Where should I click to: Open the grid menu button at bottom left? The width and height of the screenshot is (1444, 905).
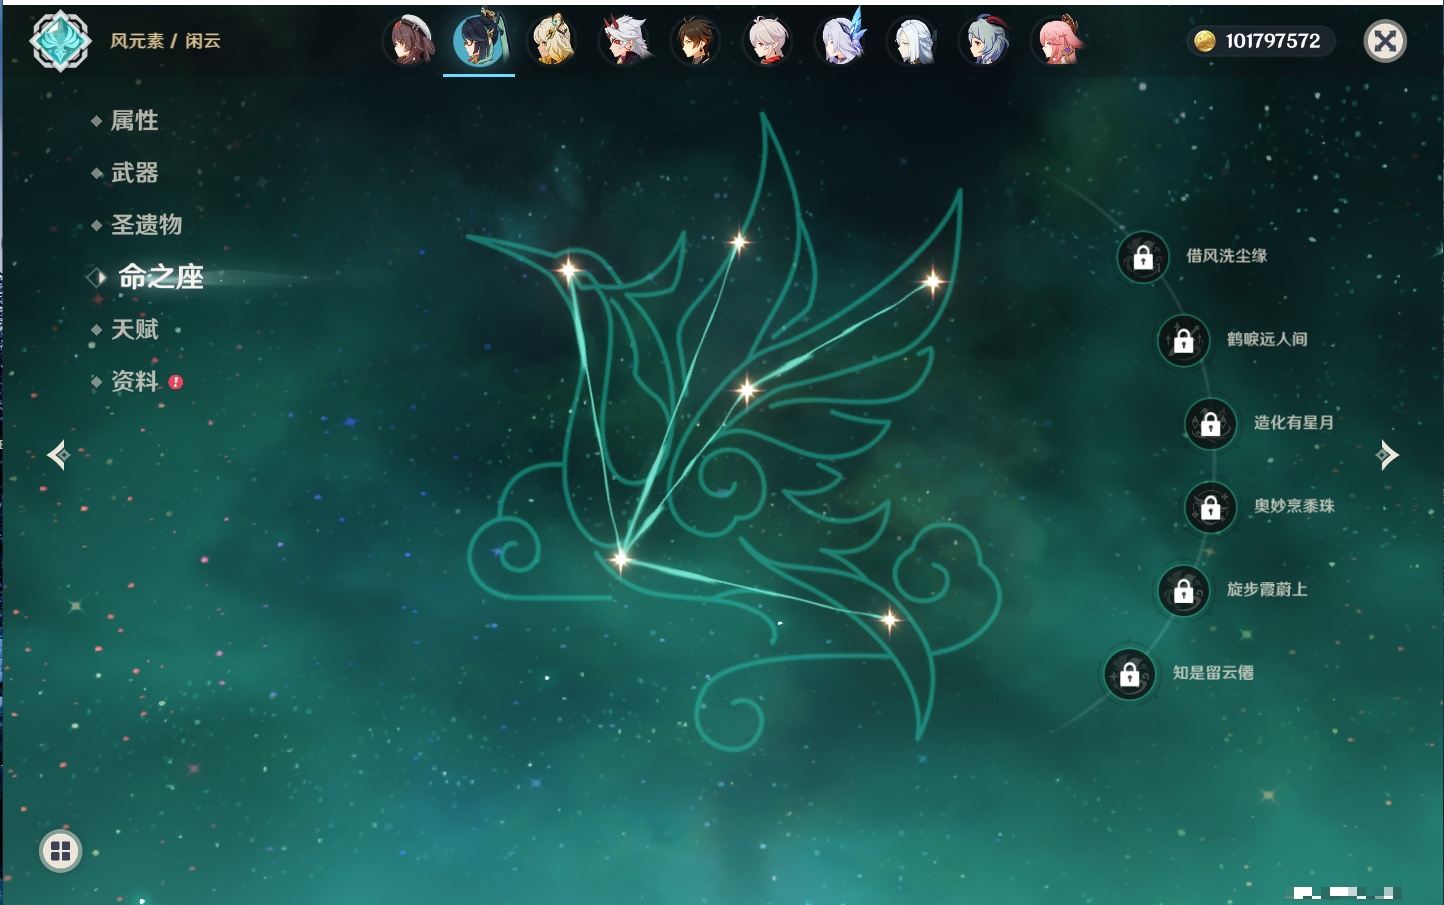(x=60, y=852)
